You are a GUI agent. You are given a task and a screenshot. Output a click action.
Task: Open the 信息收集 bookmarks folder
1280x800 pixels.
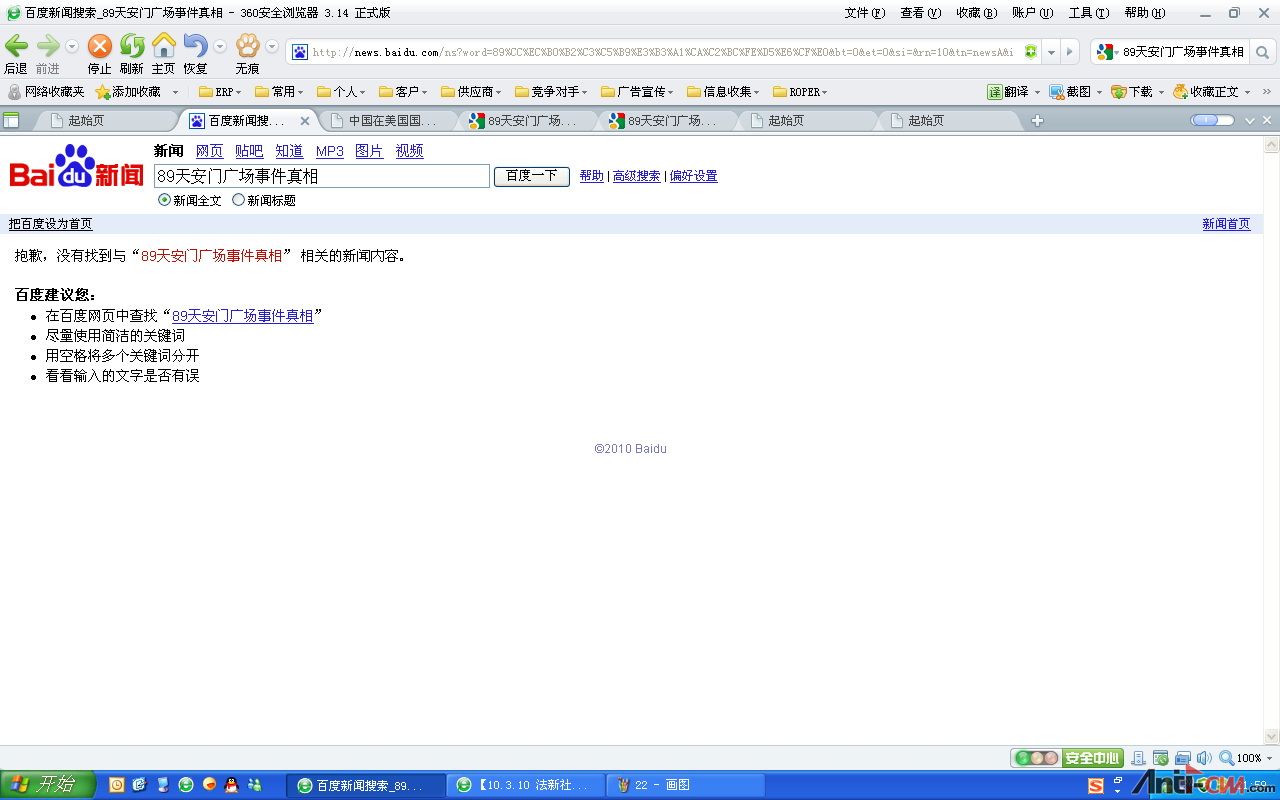coord(723,92)
